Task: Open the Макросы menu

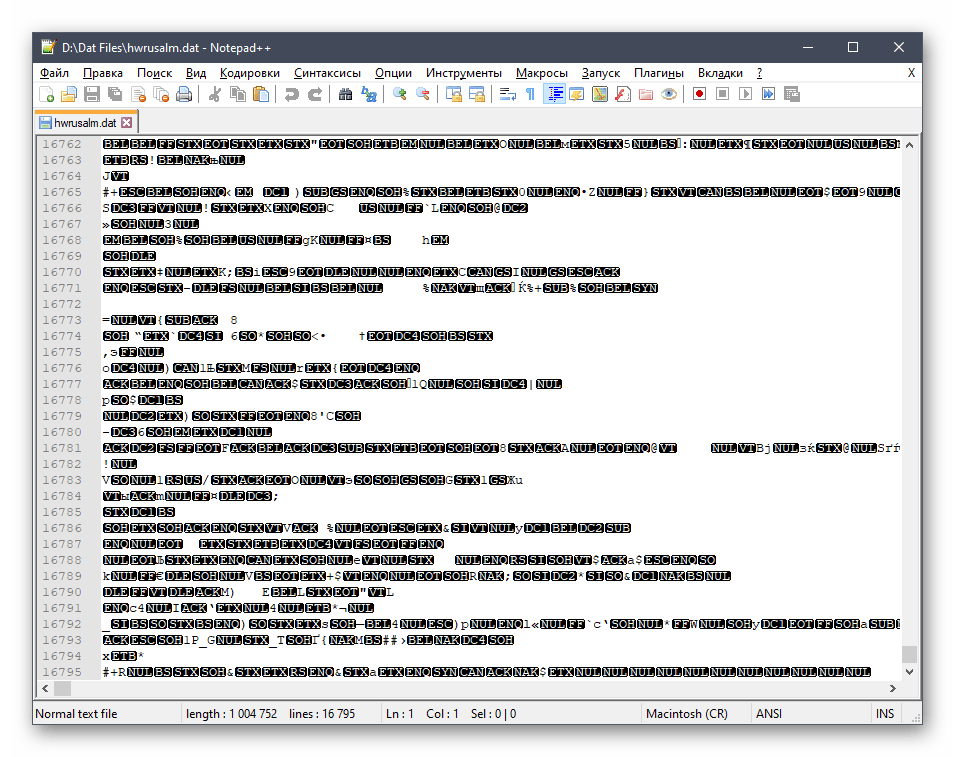Action: click(x=541, y=73)
